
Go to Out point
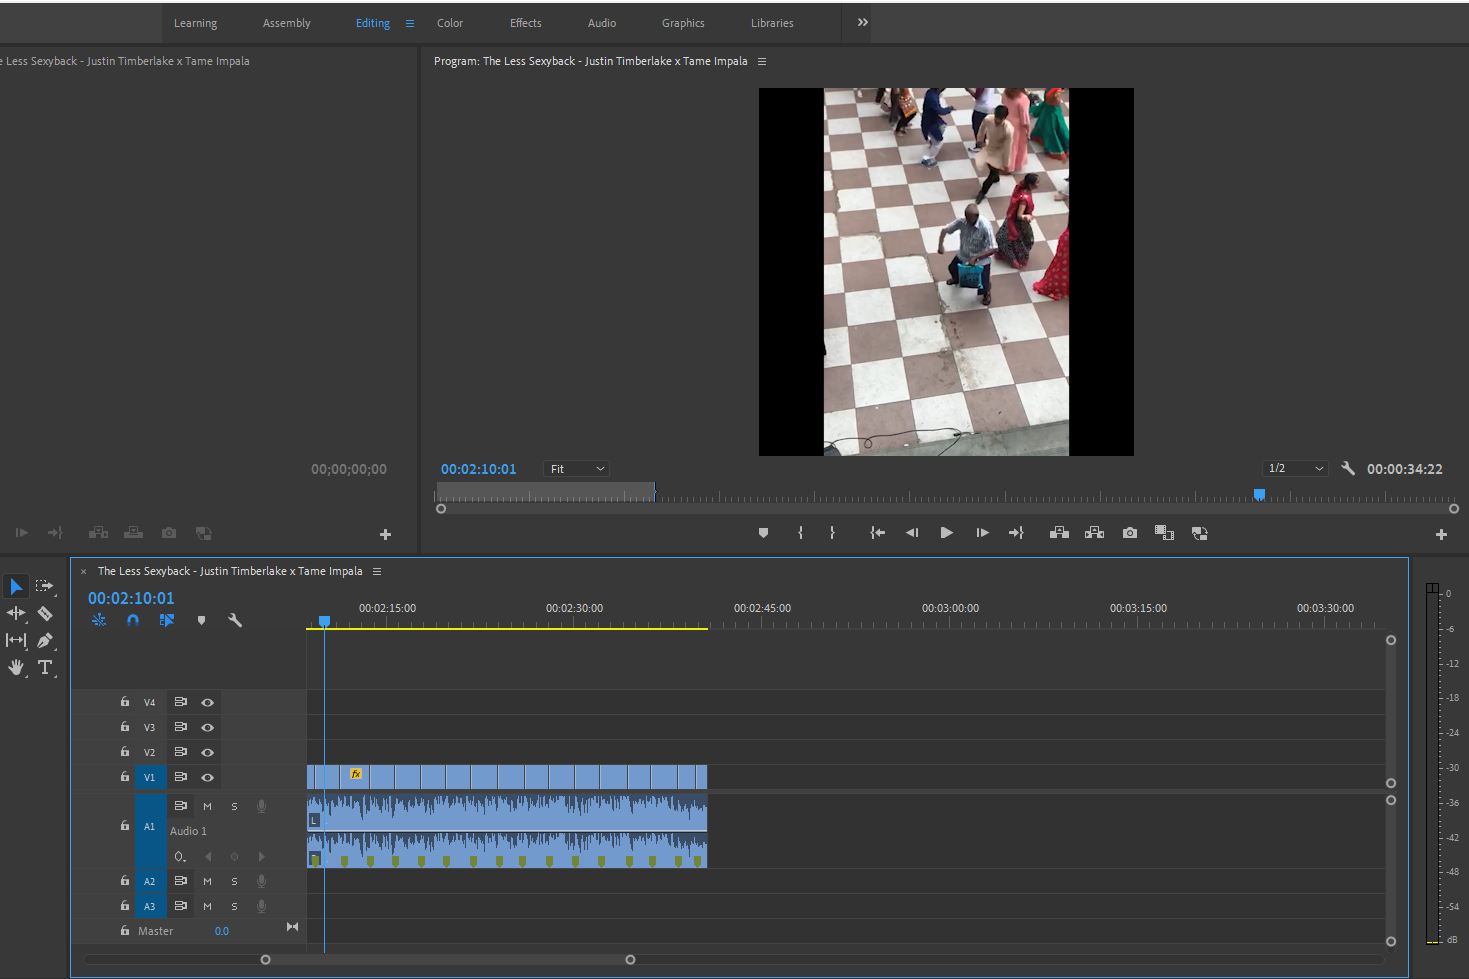(x=1016, y=533)
